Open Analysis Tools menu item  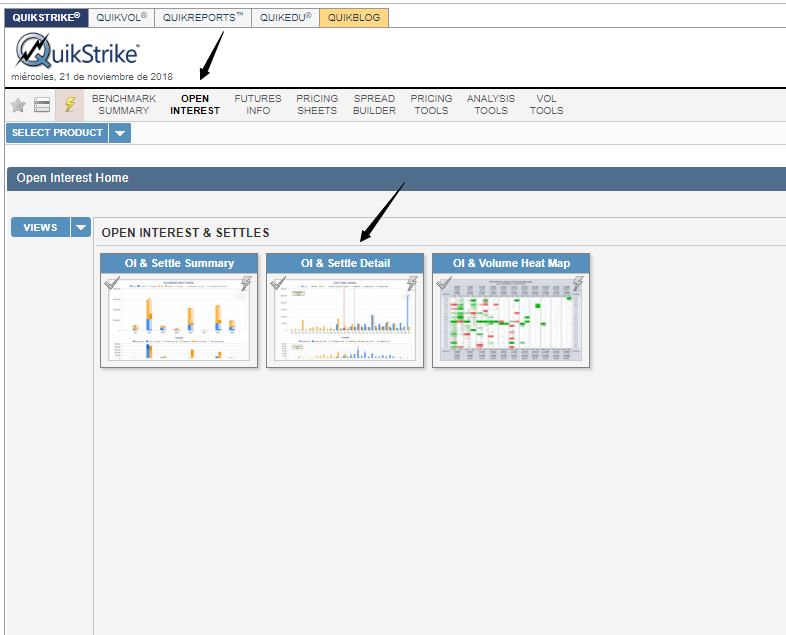491,105
